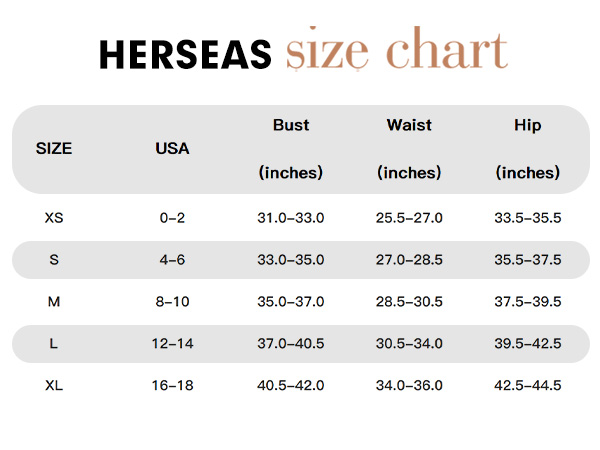Viewport: 600px width, 450px height.
Task: Click the waist value 25.5–27.0
Action: [409, 218]
